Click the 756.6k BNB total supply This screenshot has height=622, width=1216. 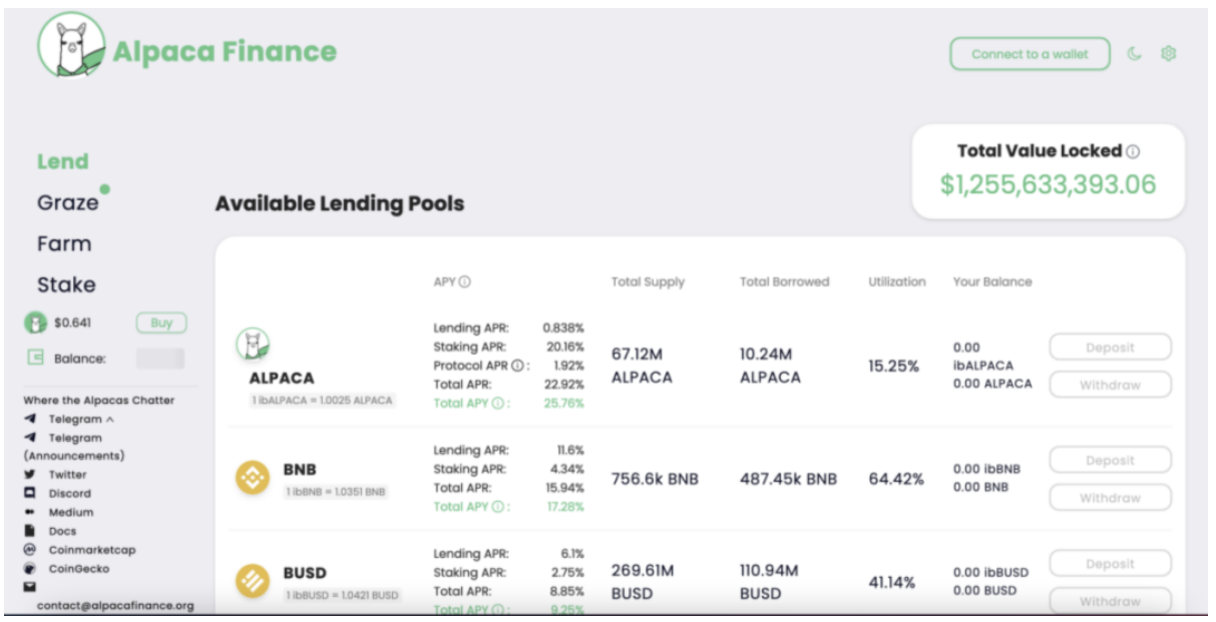pyautogui.click(x=655, y=479)
